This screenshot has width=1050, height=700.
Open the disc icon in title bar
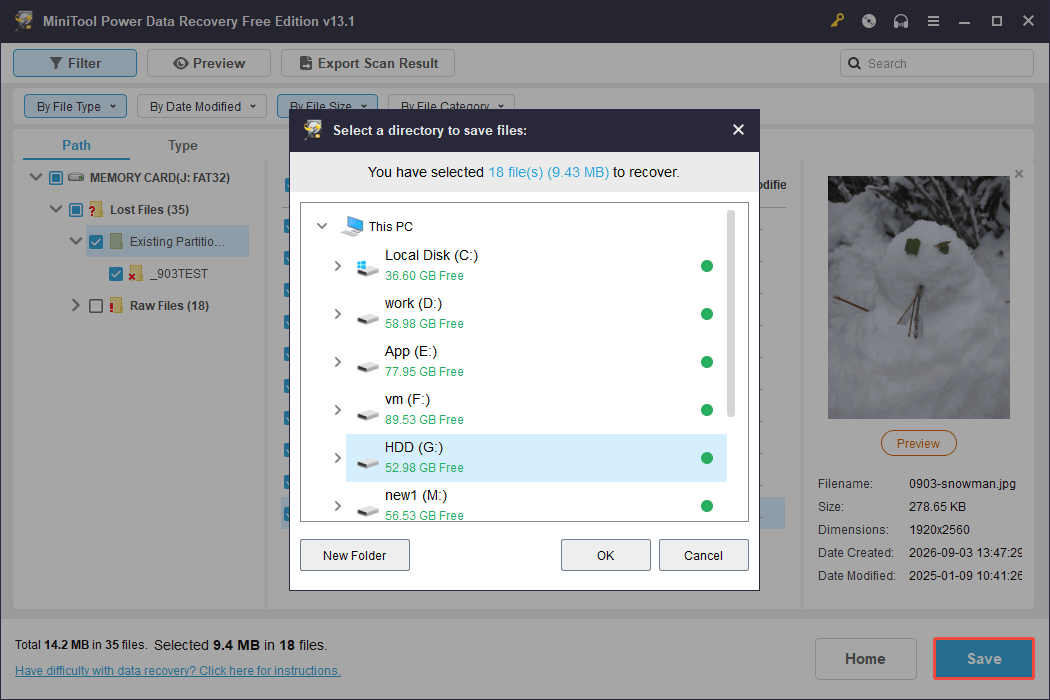point(869,21)
